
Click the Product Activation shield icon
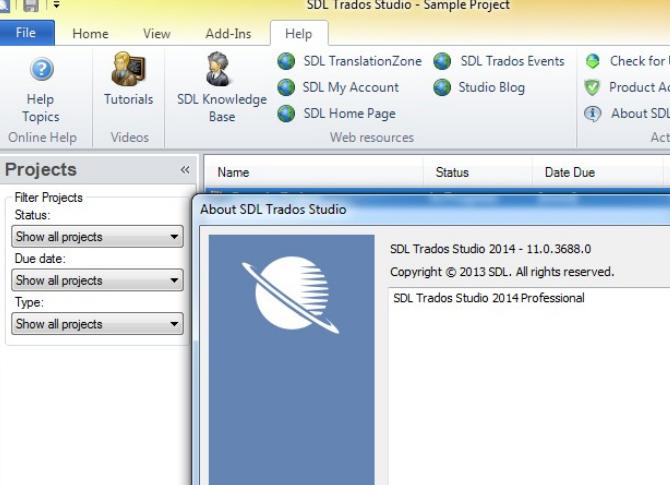[x=593, y=87]
